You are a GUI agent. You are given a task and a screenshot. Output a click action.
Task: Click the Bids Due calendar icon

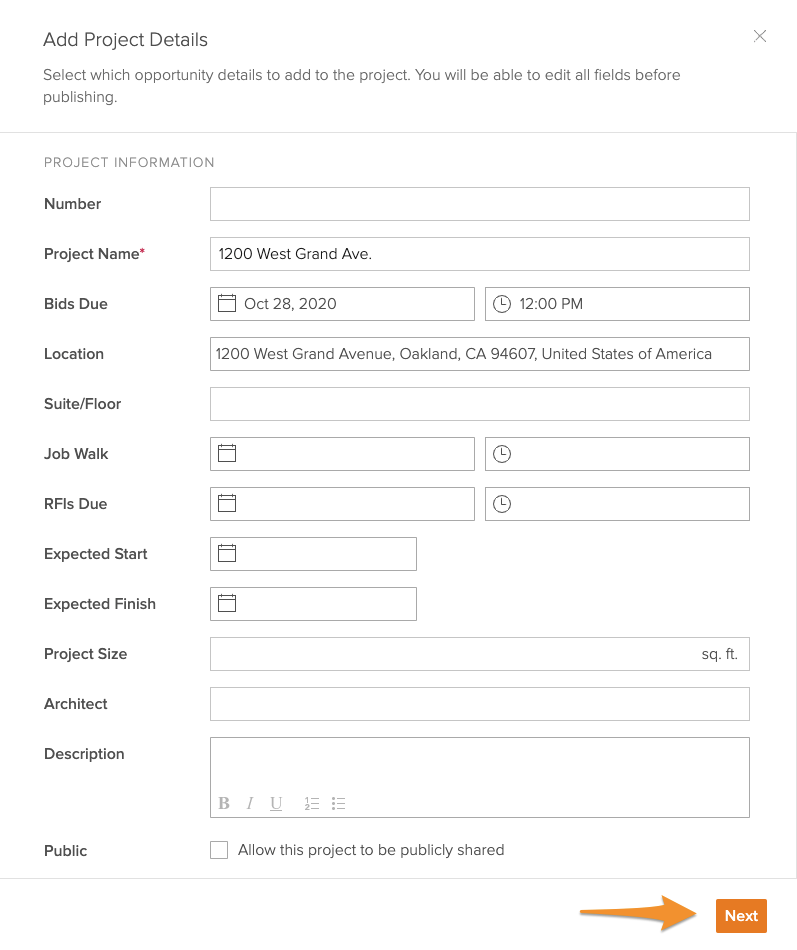pyautogui.click(x=227, y=304)
